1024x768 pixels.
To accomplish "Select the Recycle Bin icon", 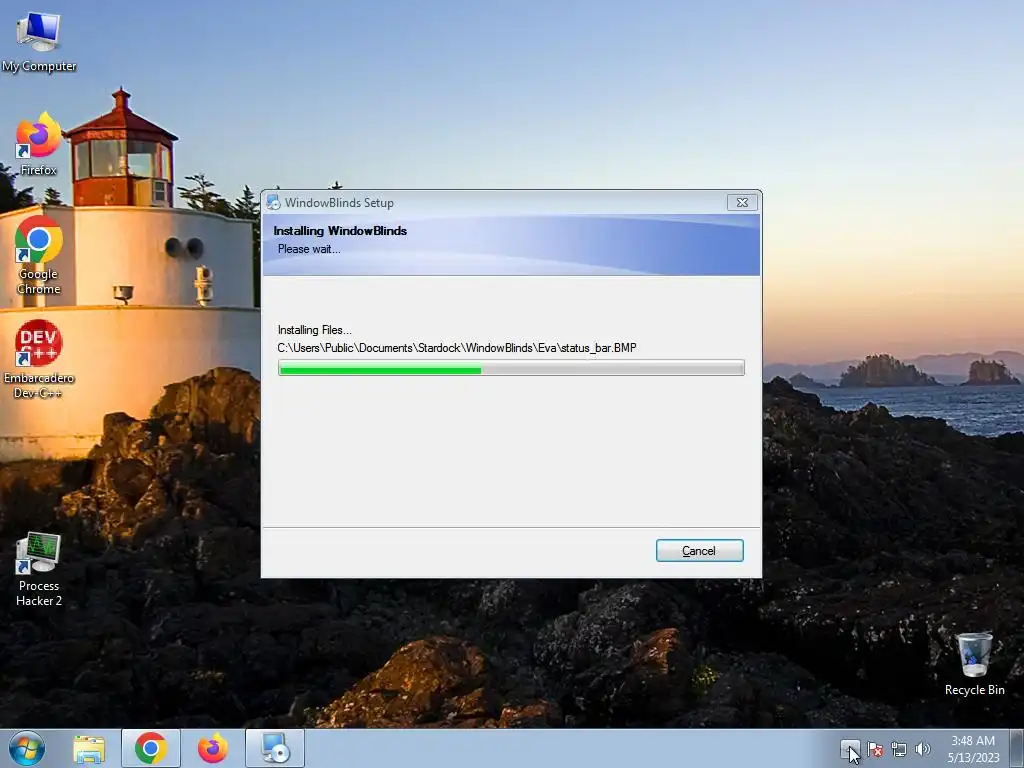I will click(x=974, y=664).
